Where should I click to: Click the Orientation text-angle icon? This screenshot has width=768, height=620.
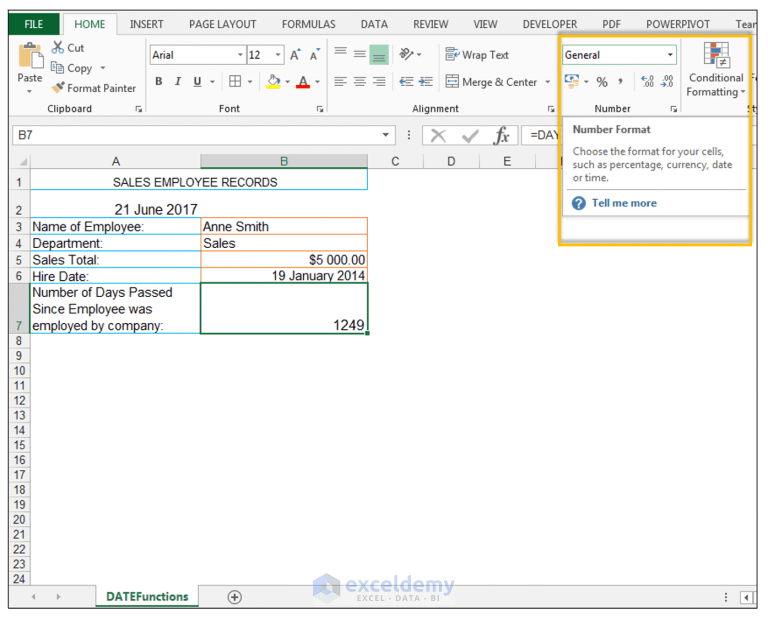pos(407,54)
